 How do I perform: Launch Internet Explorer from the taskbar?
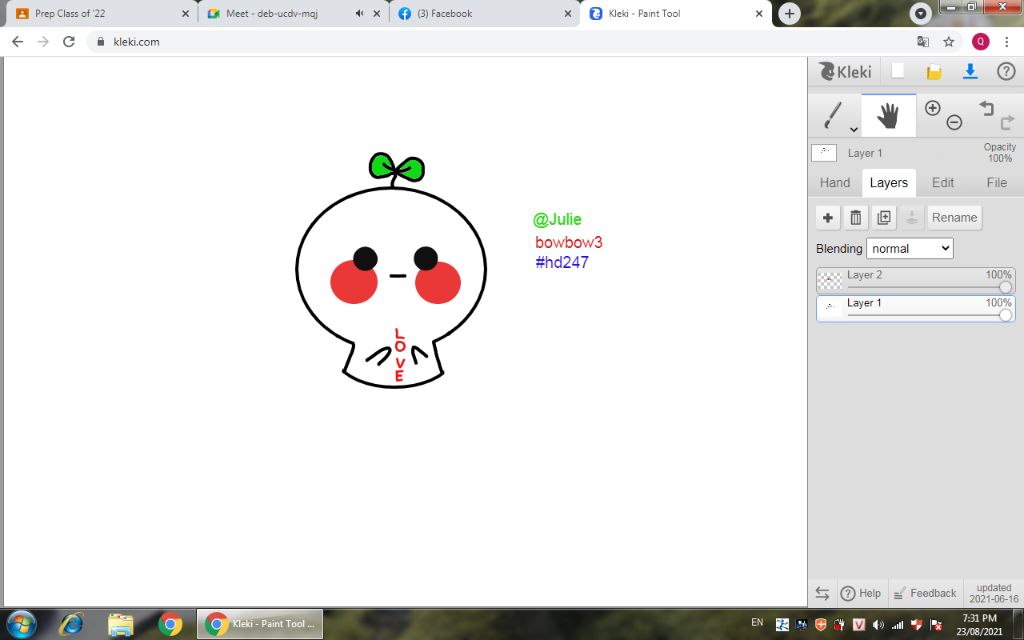tap(71, 624)
